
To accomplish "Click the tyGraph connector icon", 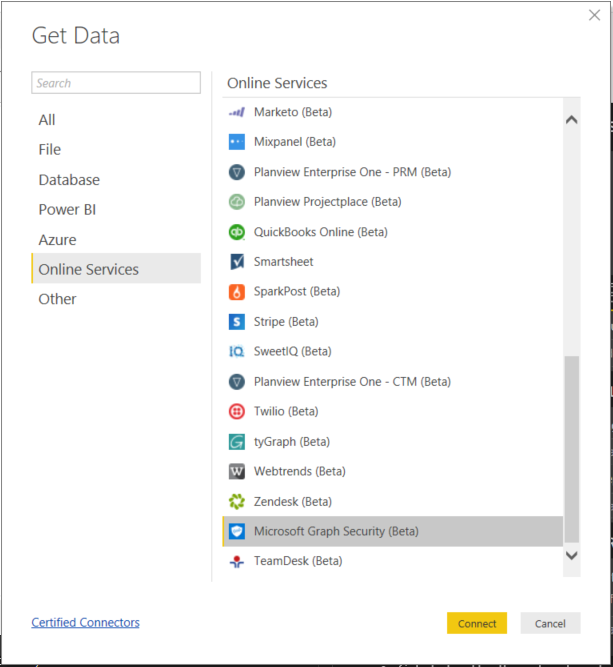I will [237, 442].
